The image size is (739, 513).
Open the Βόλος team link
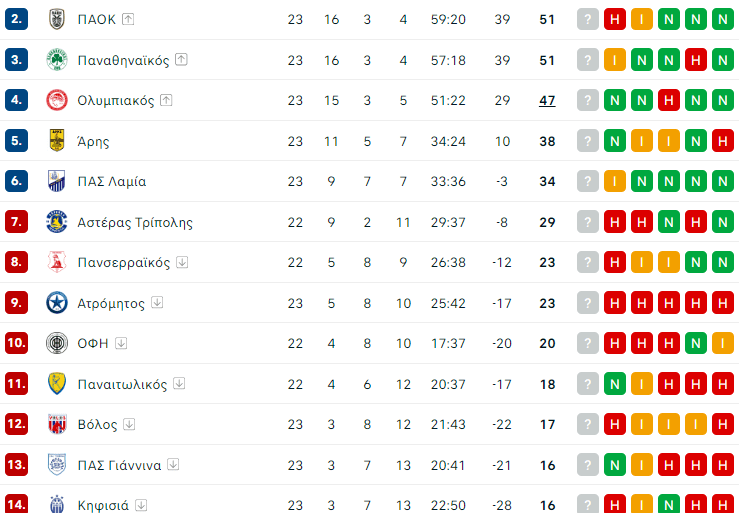point(97,424)
